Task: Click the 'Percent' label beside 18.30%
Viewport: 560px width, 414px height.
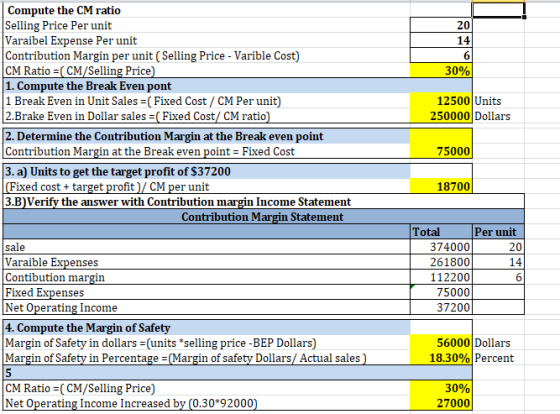Action: coord(494,358)
